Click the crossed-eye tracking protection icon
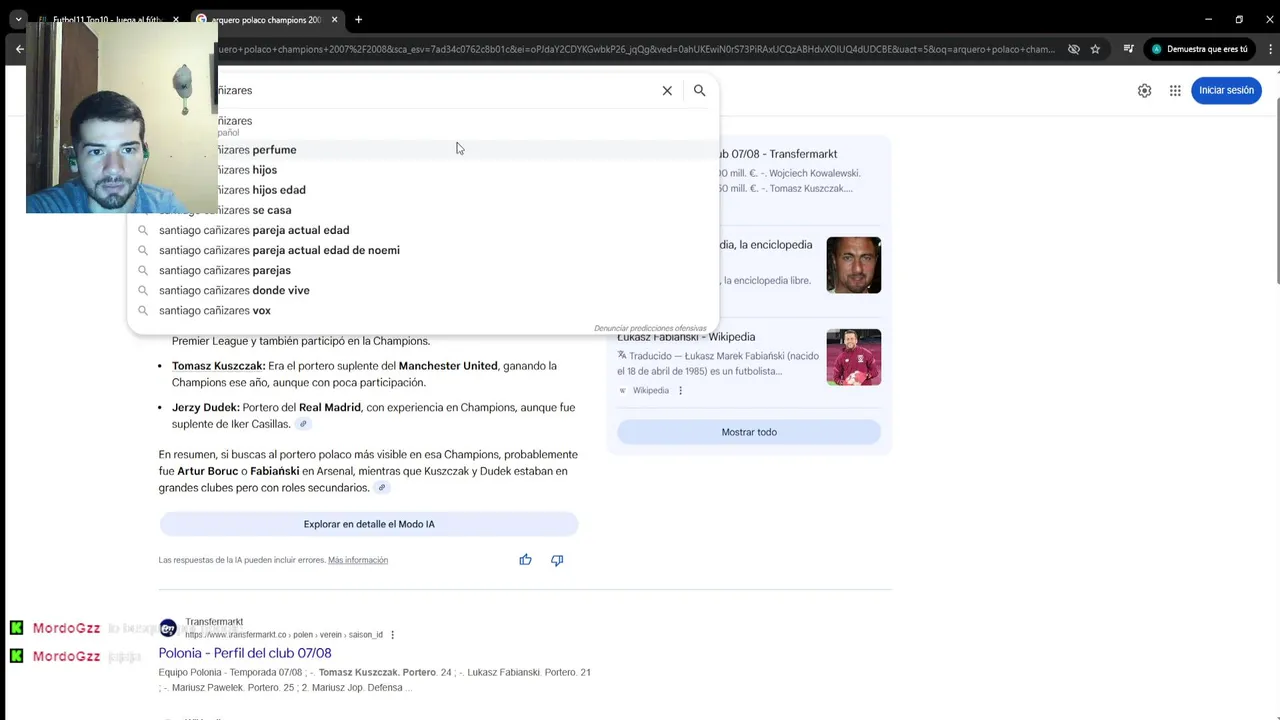Screen dimensions: 1280x720 pyautogui.click(x=1073, y=49)
